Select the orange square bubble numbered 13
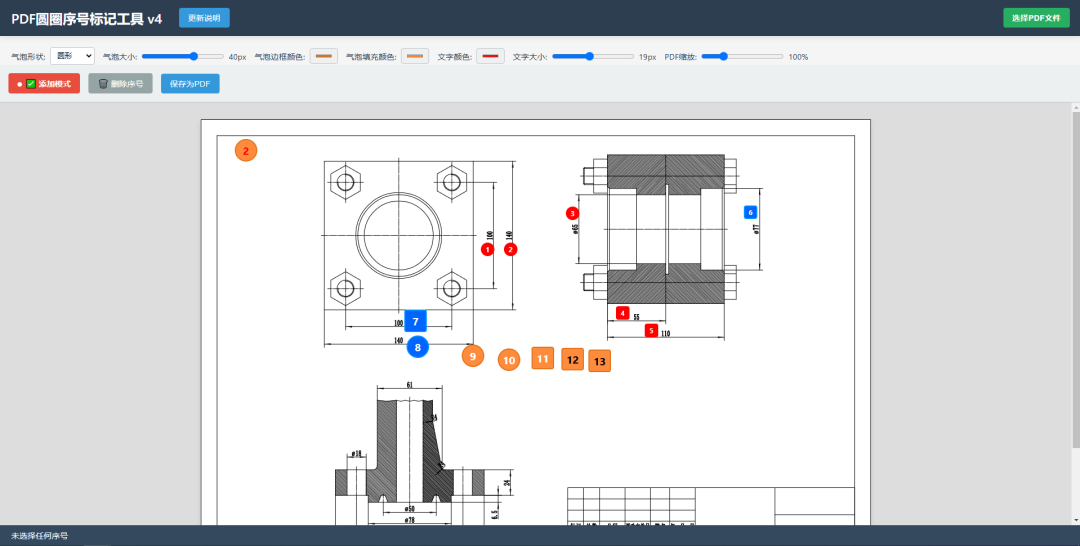The height and width of the screenshot is (546, 1080). point(599,361)
